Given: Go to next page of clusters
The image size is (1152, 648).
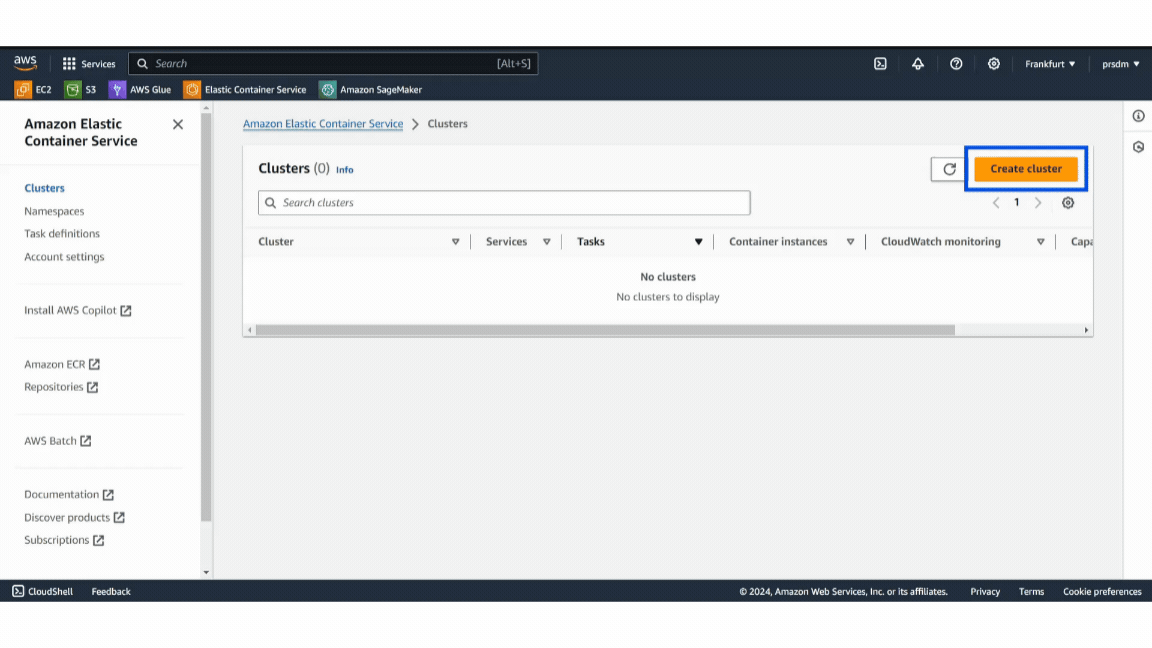Looking at the screenshot, I should click(x=1037, y=203).
